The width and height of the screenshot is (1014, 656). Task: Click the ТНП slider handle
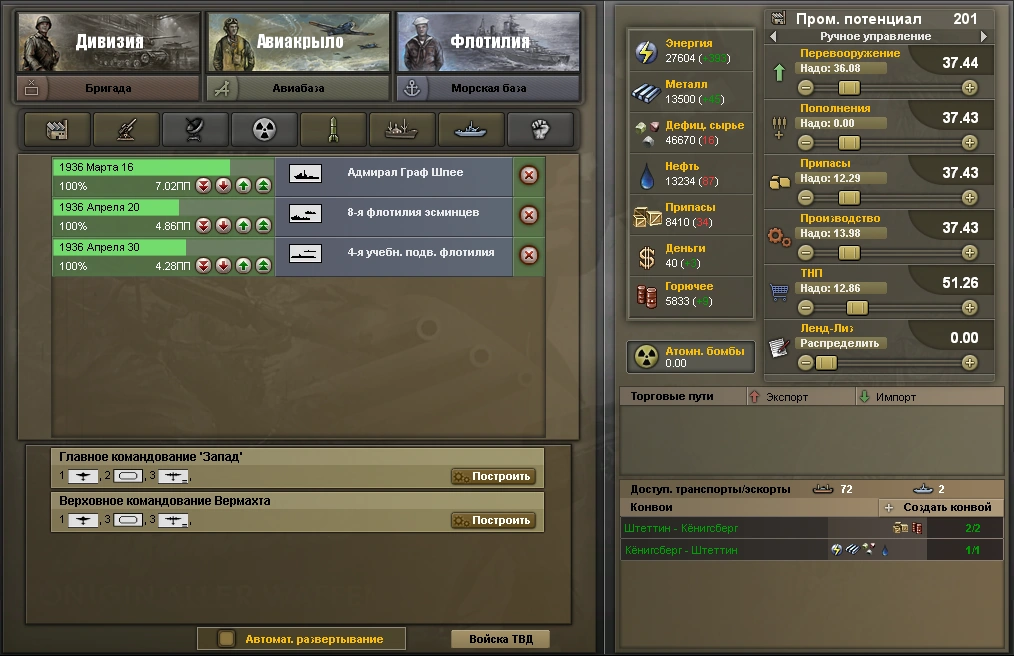pyautogui.click(x=857, y=307)
